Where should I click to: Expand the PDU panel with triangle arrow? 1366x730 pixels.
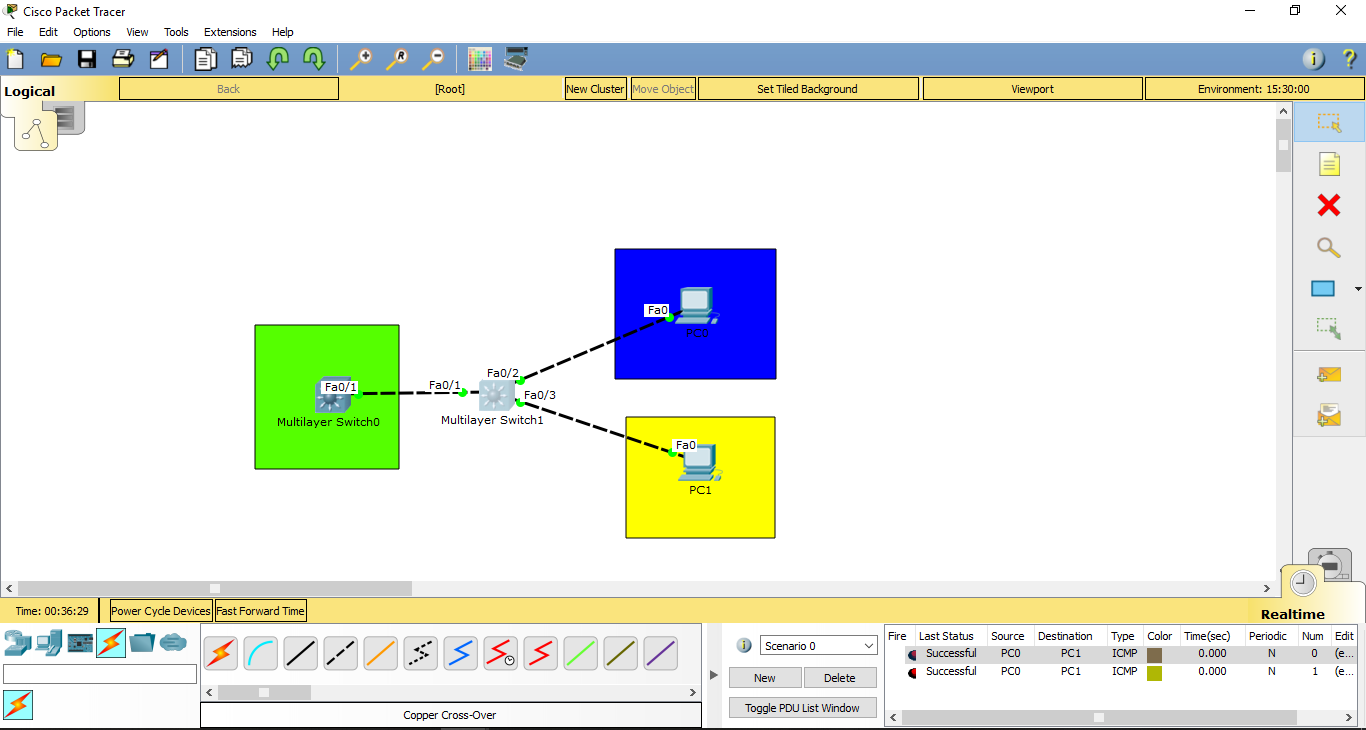click(714, 675)
